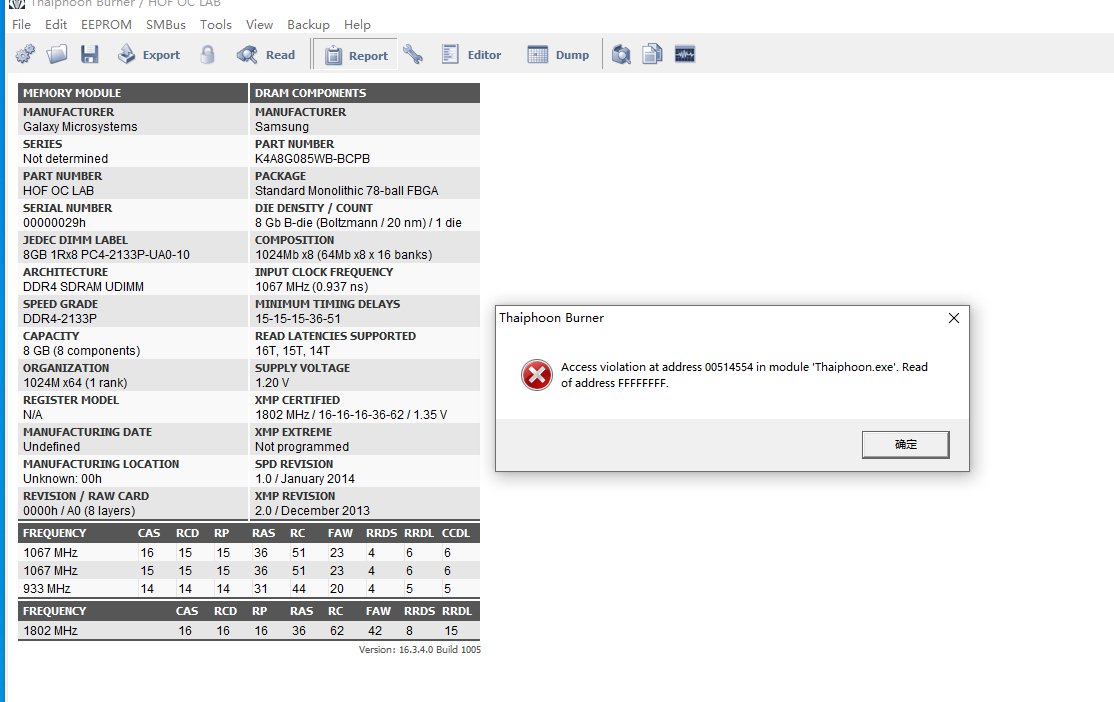Viewport: 1114px width, 702px height.
Task: Click serial number 00000029h
Action: [55, 222]
